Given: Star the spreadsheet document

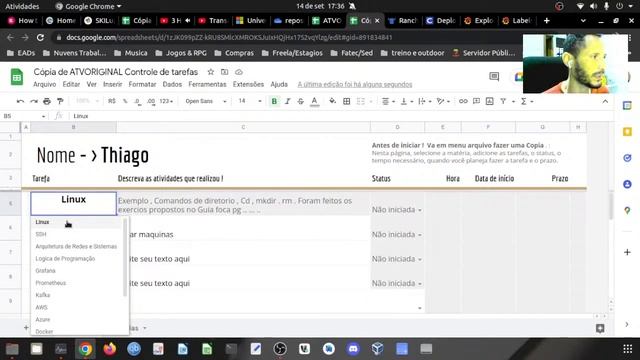Looking at the screenshot, I should click(x=211, y=72).
